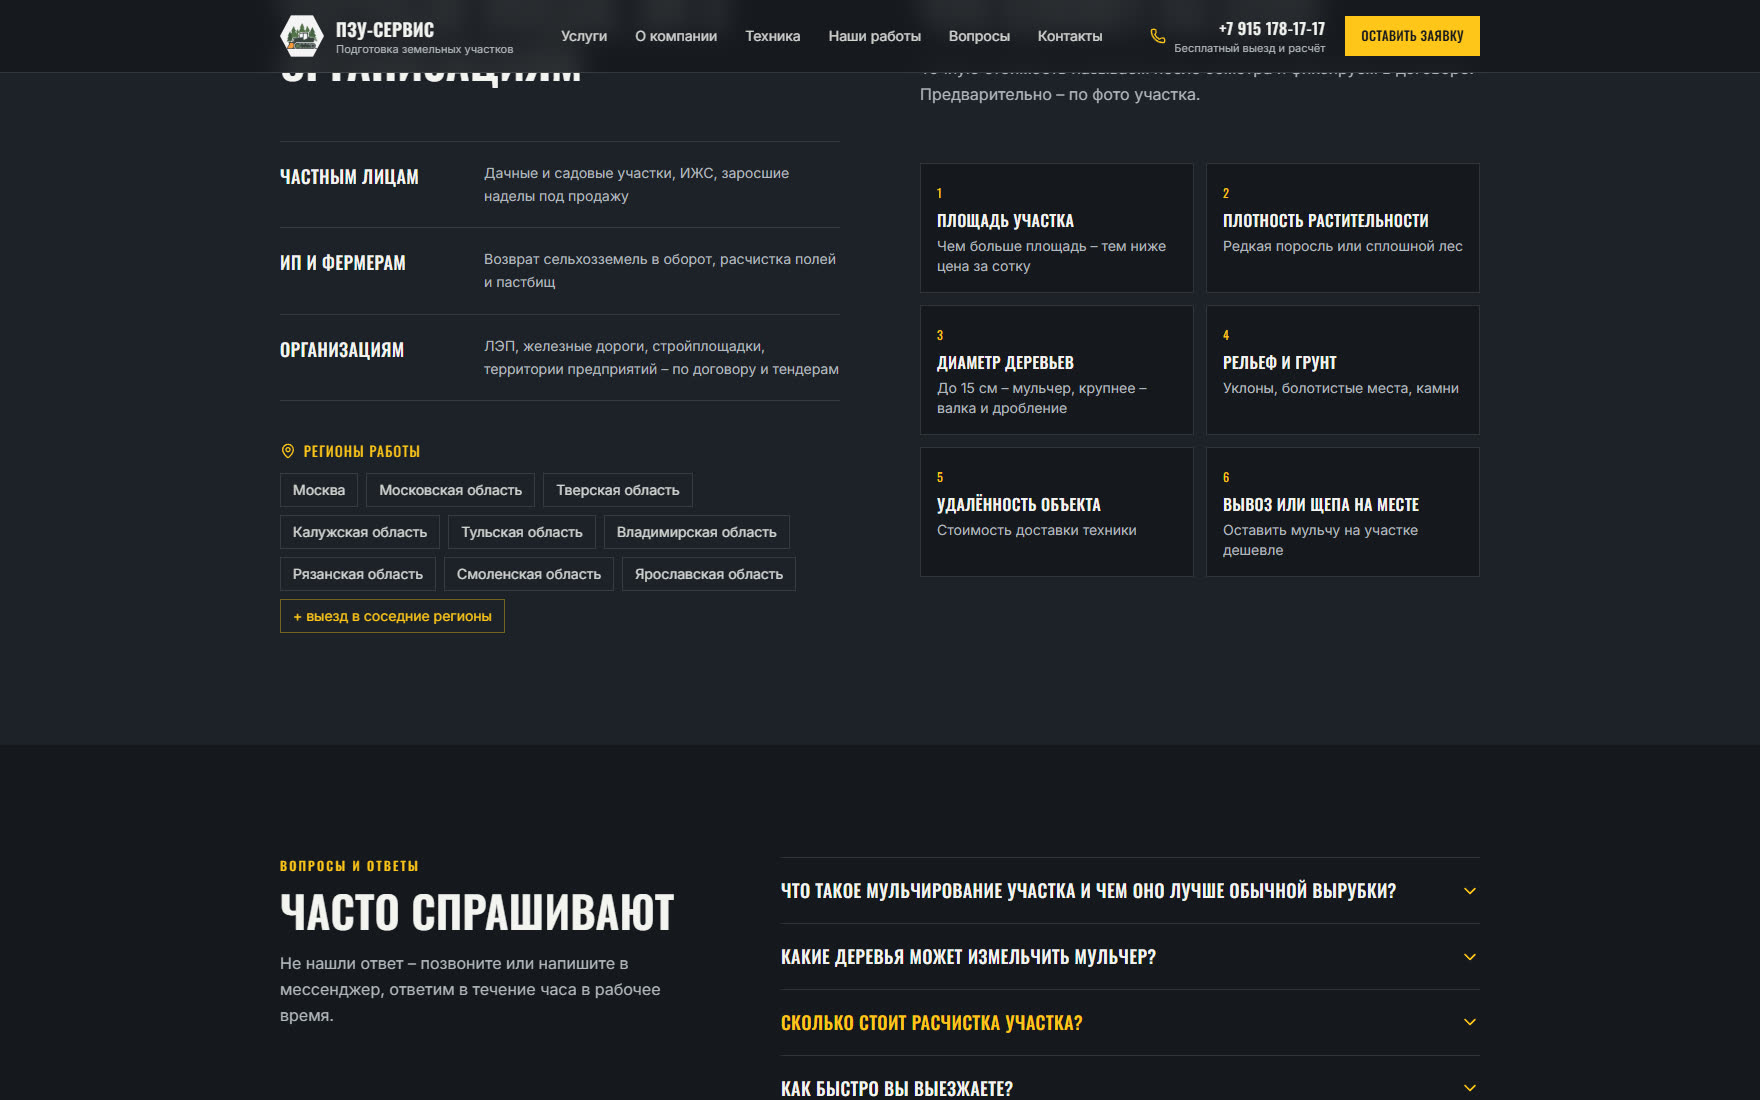Select the Тверская область tag

click(618, 490)
